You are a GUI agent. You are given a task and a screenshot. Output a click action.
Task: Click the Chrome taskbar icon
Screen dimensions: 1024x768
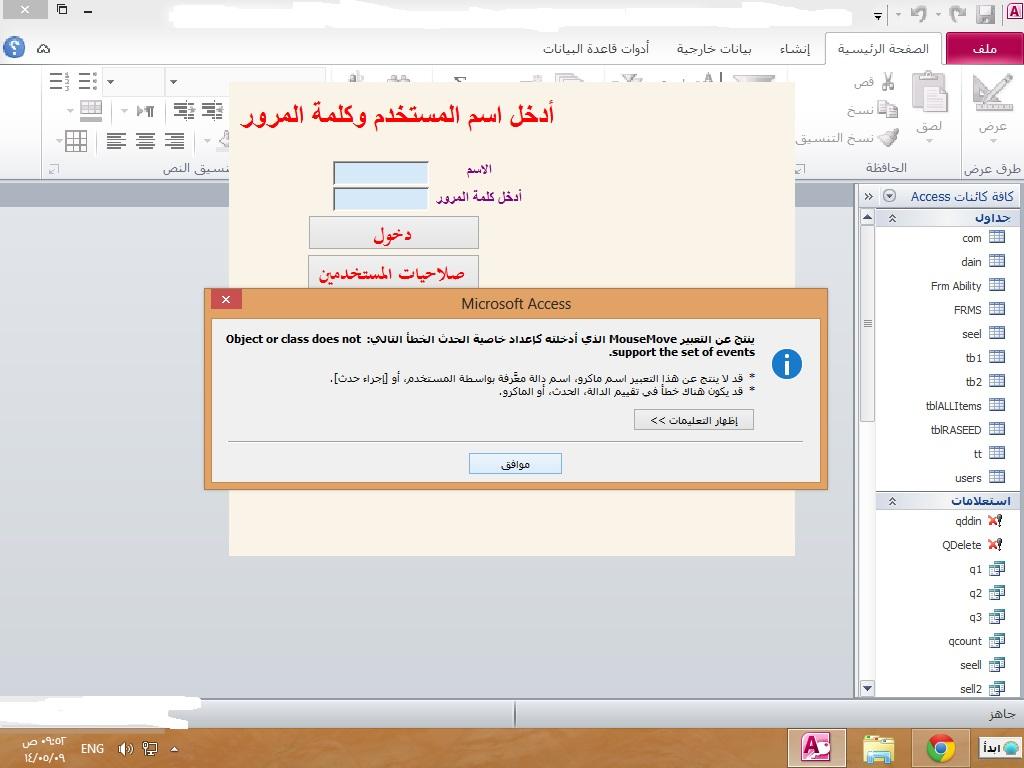point(940,748)
